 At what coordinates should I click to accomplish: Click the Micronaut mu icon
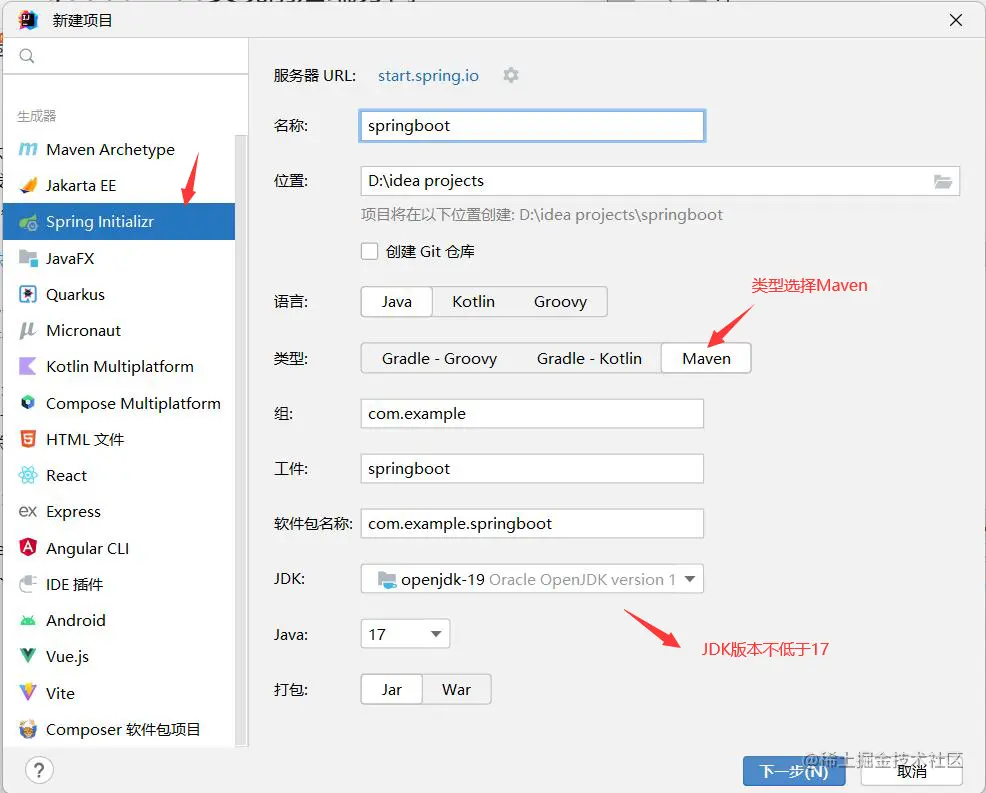[x=28, y=331]
